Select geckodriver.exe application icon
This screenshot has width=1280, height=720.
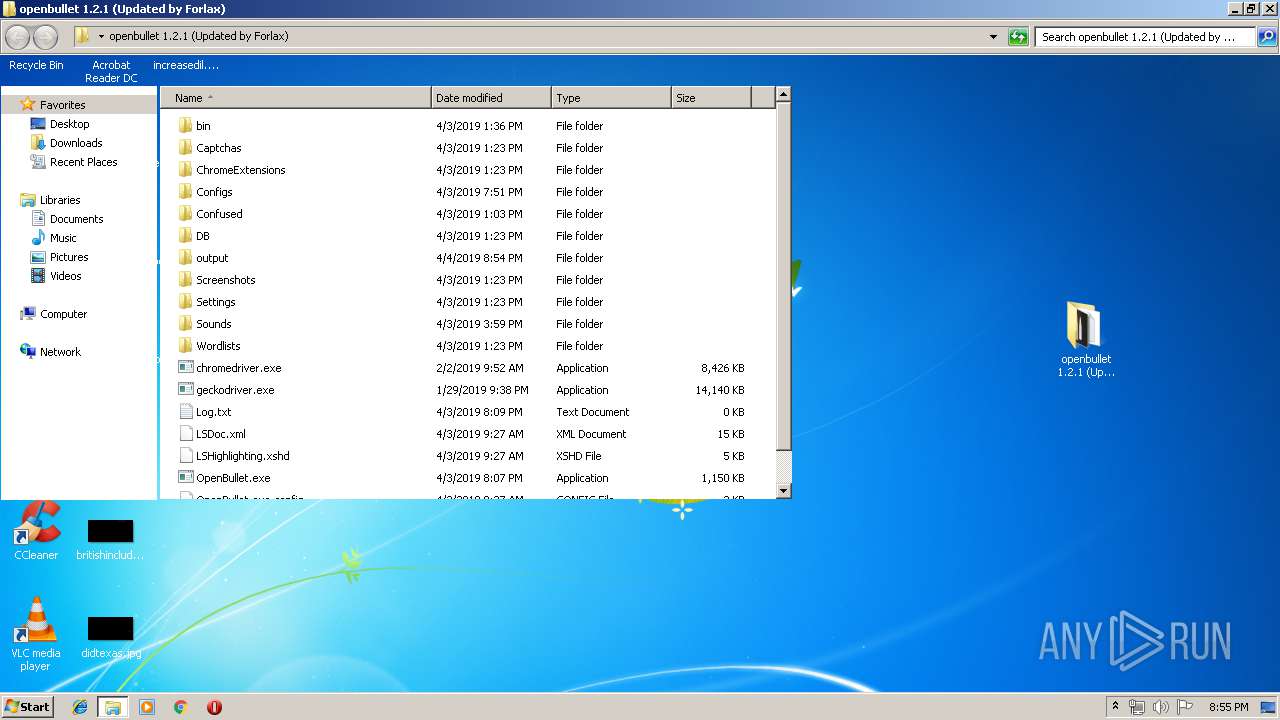(185, 390)
